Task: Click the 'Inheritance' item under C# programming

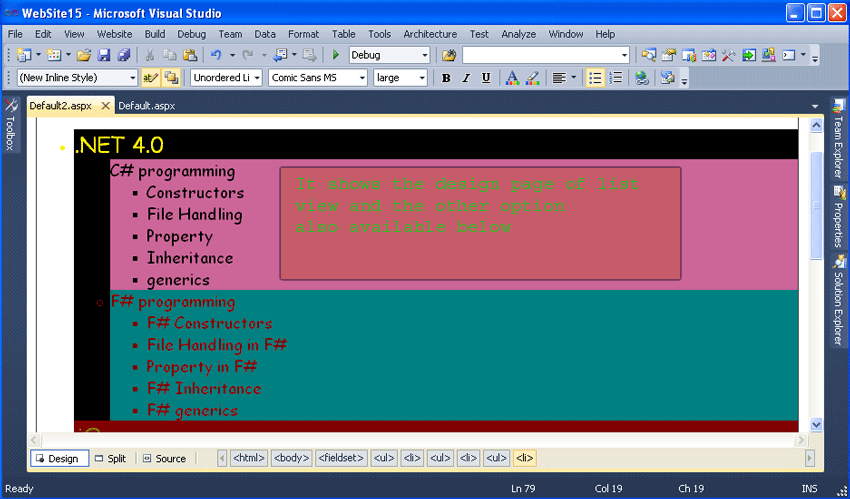Action: point(190,258)
